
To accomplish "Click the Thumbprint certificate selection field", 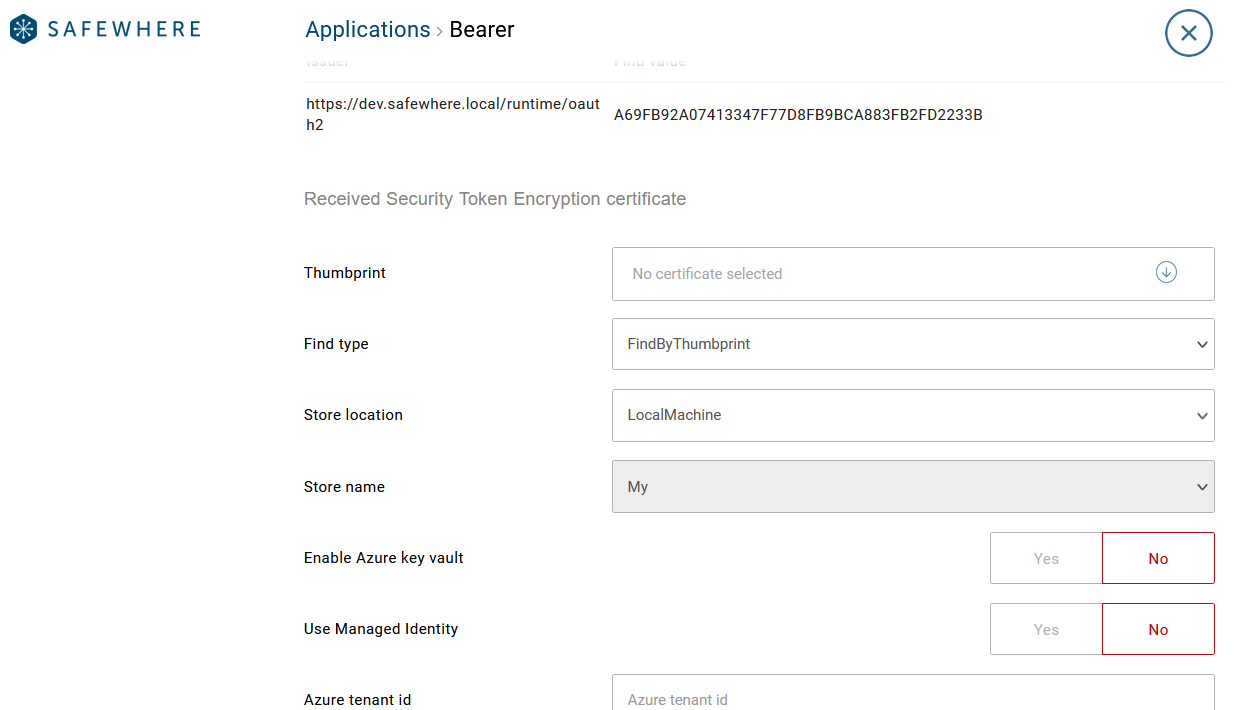I will pyautogui.click(x=913, y=273).
